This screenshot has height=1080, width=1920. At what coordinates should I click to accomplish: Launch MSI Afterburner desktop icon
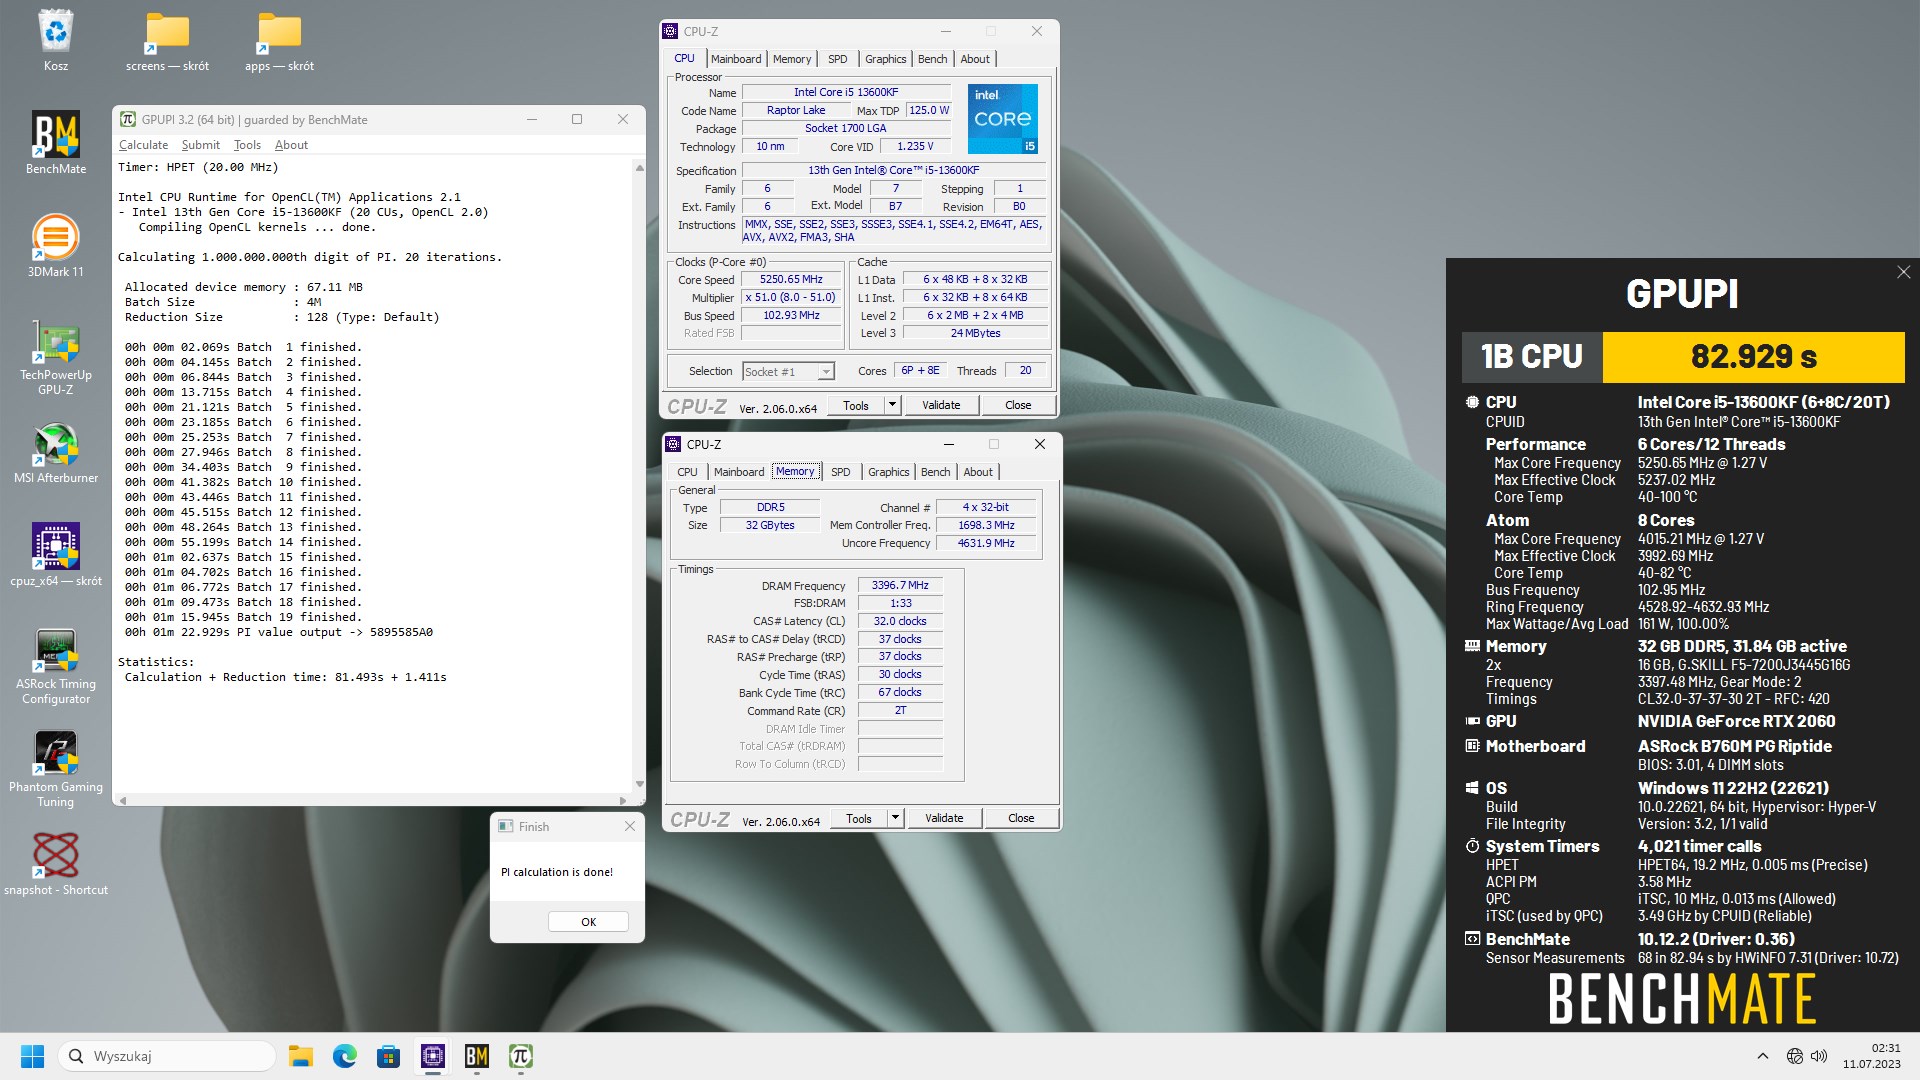pos(56,453)
